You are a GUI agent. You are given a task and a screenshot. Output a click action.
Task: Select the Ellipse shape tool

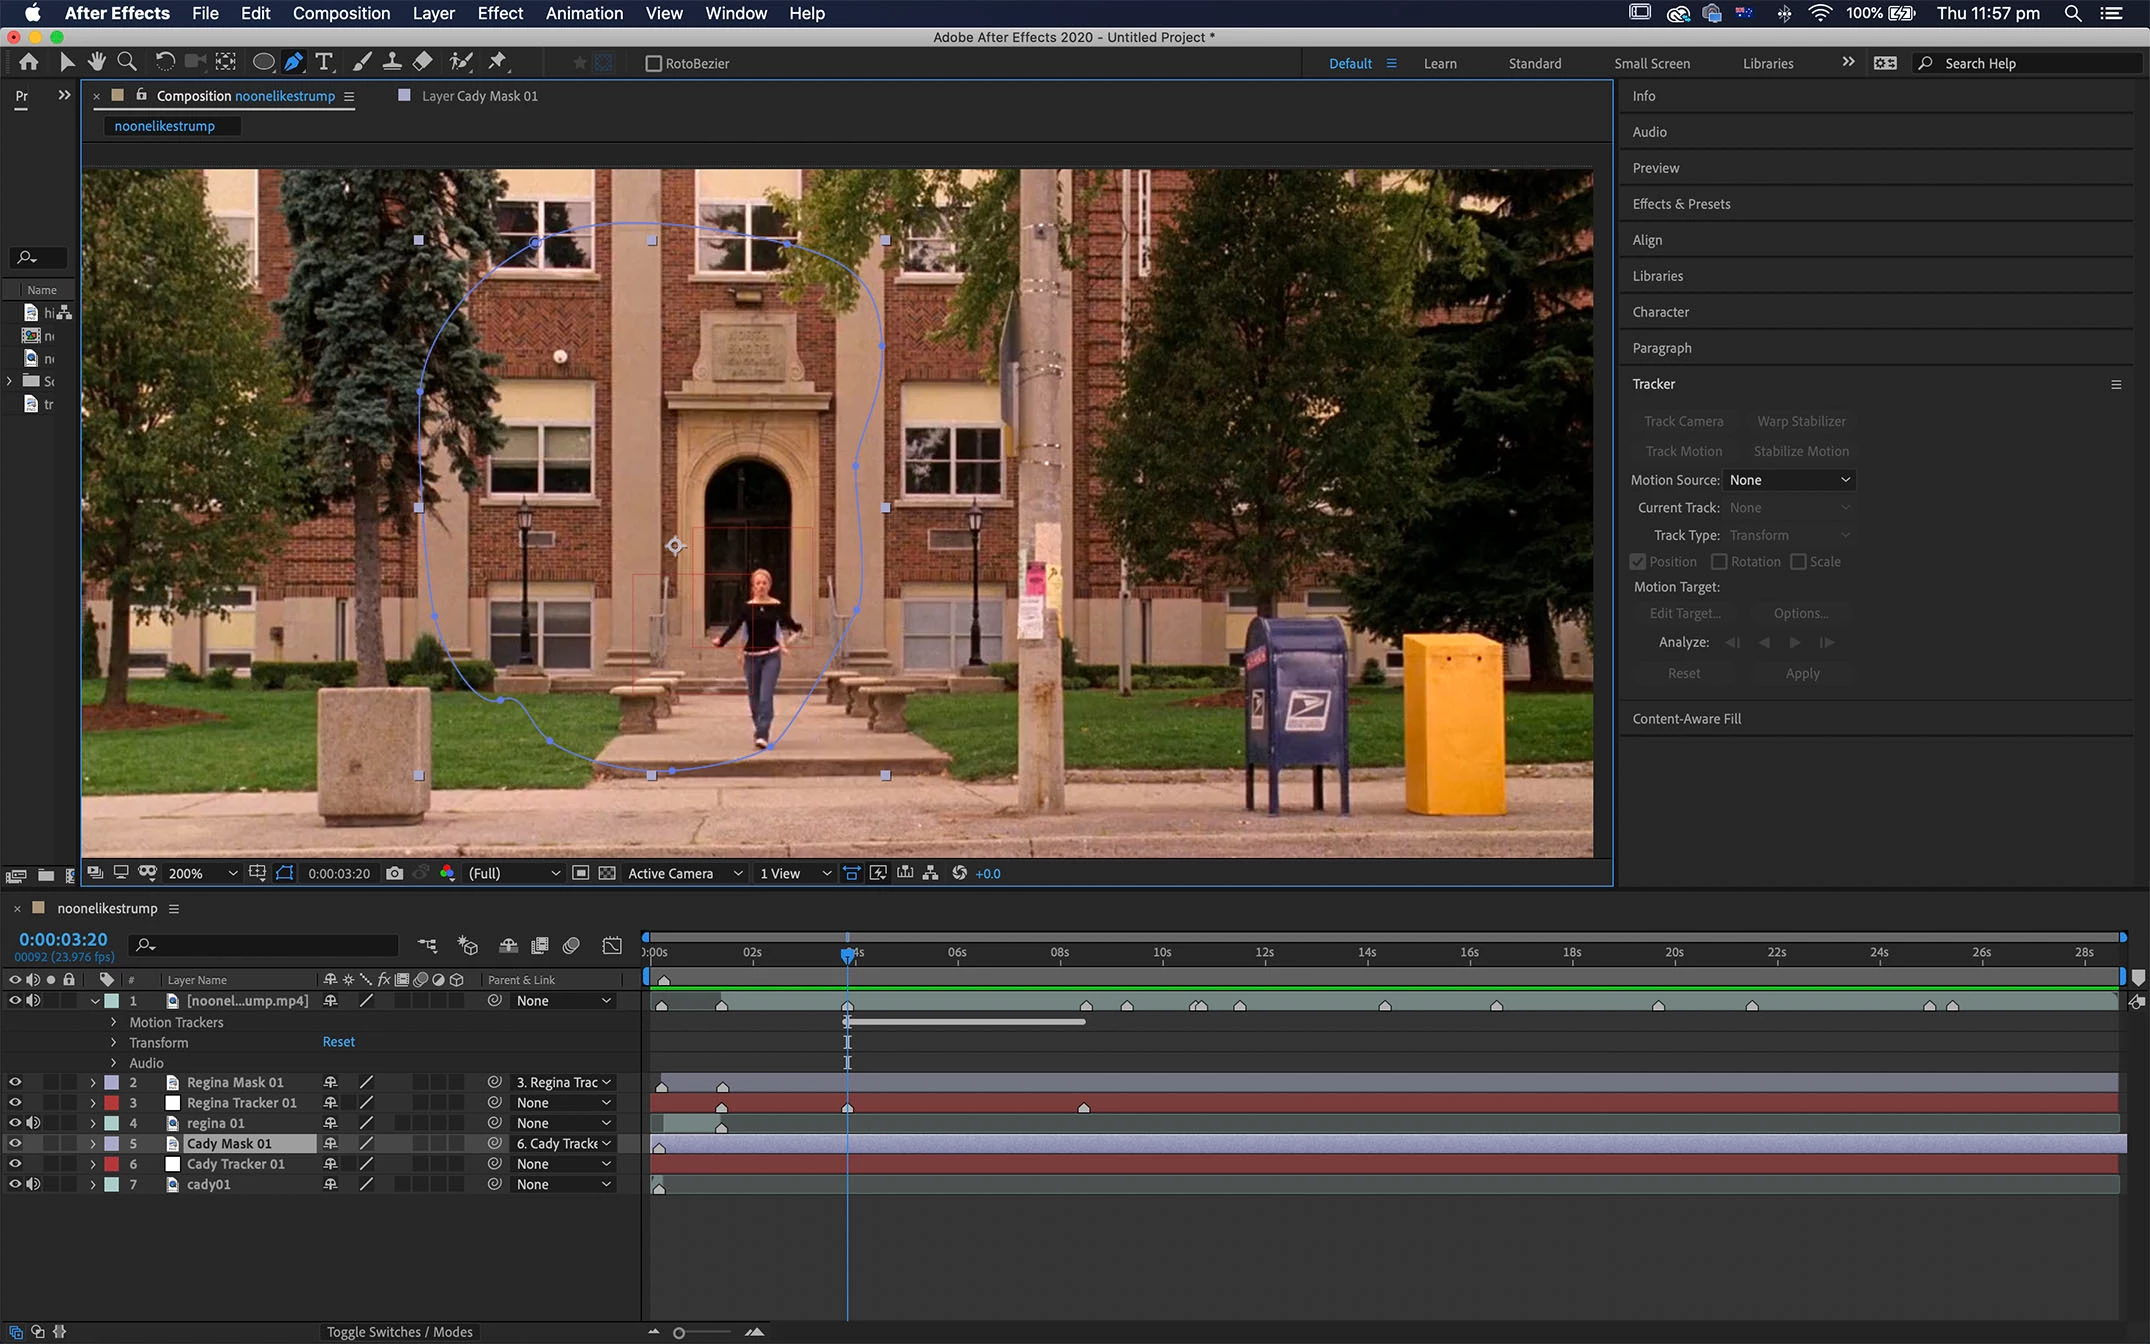pyautogui.click(x=263, y=62)
